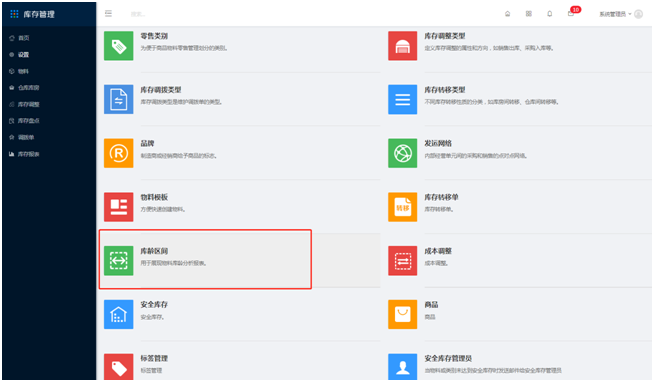
Task: Open the apps grid icon in top bar
Action: point(528,14)
